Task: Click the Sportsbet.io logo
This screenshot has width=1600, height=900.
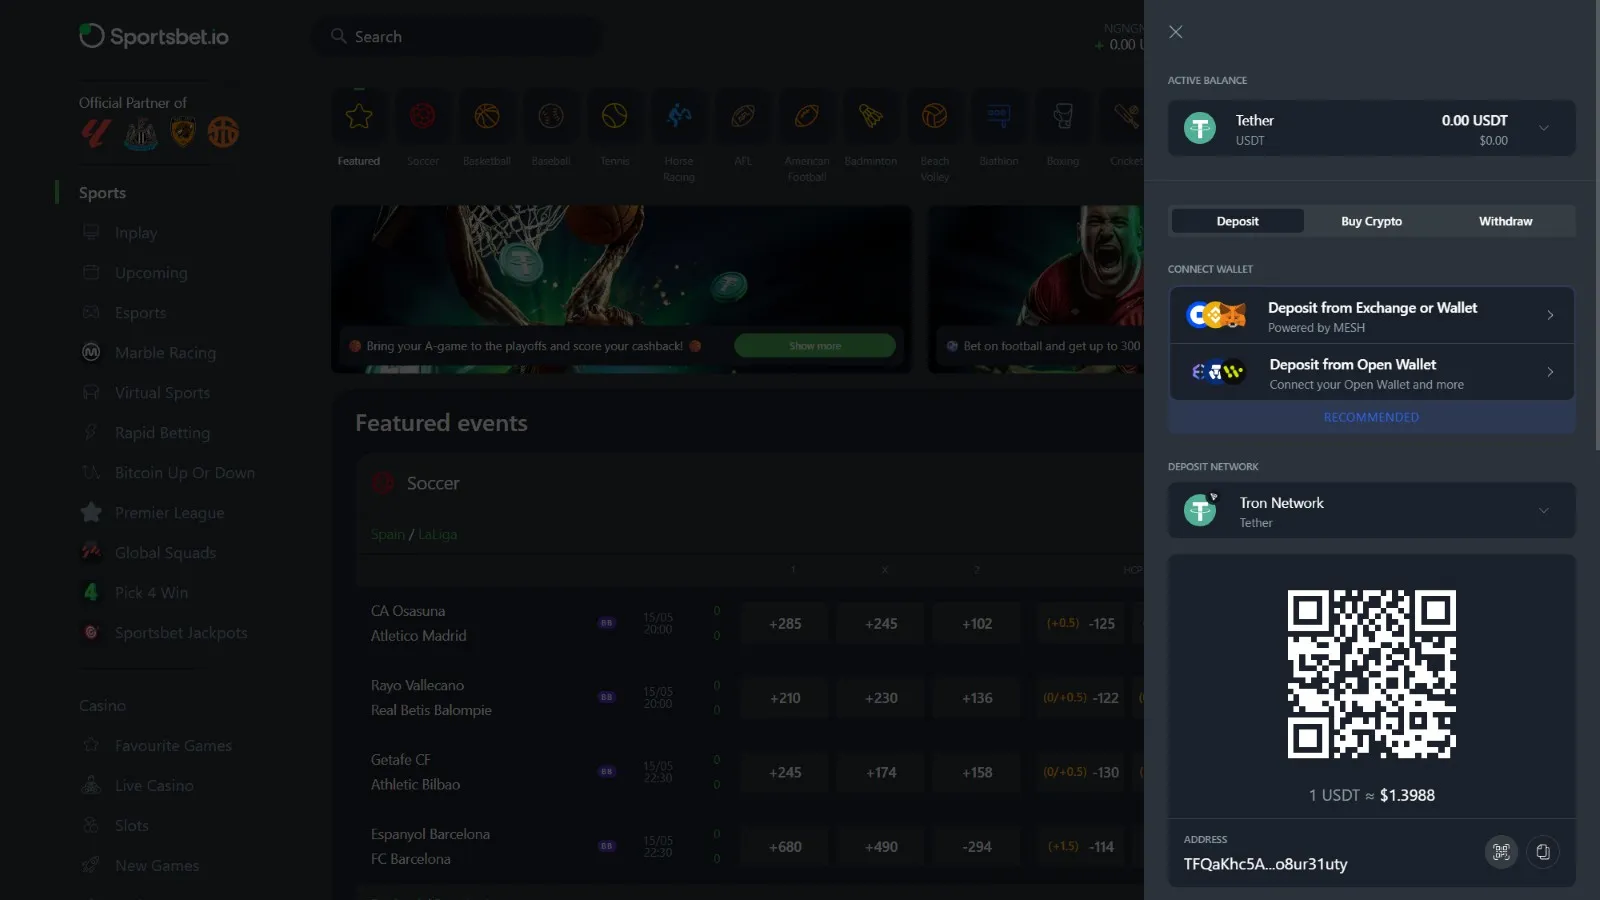Action: pyautogui.click(x=154, y=36)
